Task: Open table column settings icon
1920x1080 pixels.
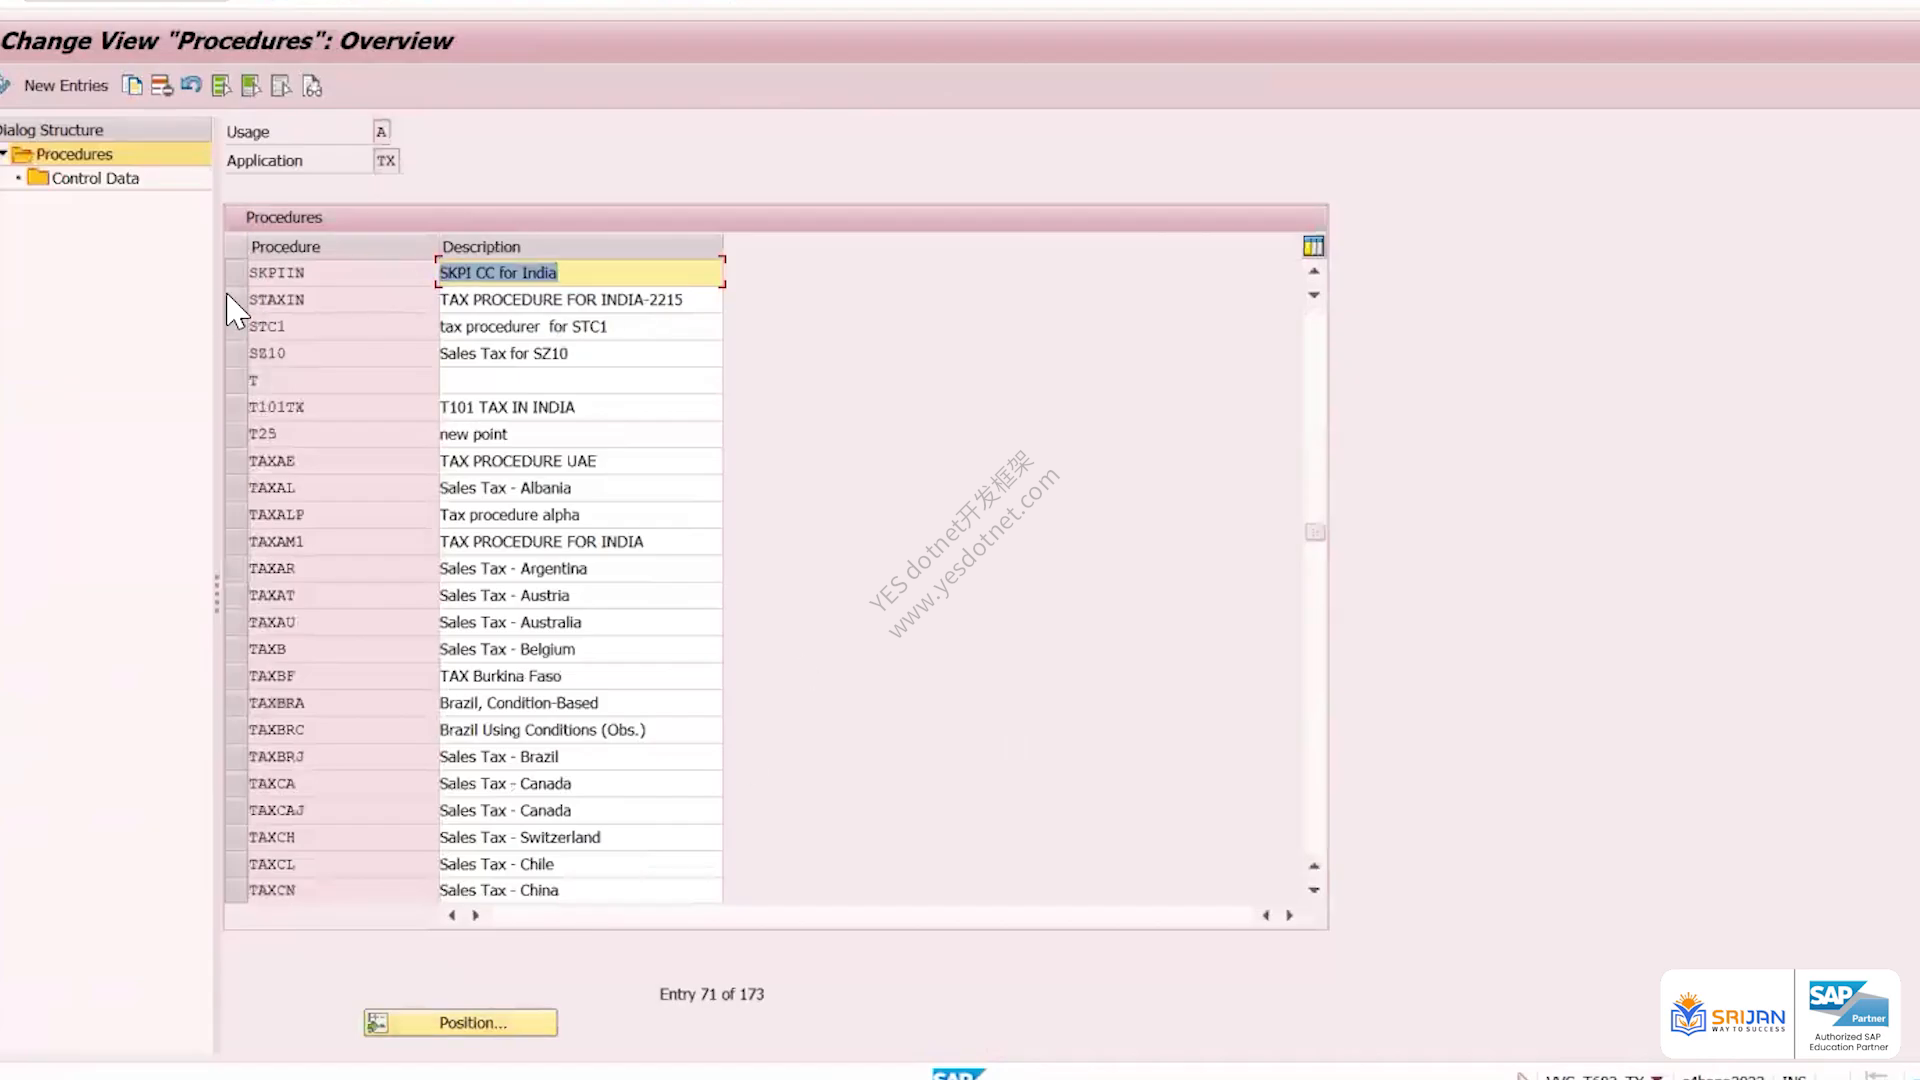Action: tap(1313, 246)
